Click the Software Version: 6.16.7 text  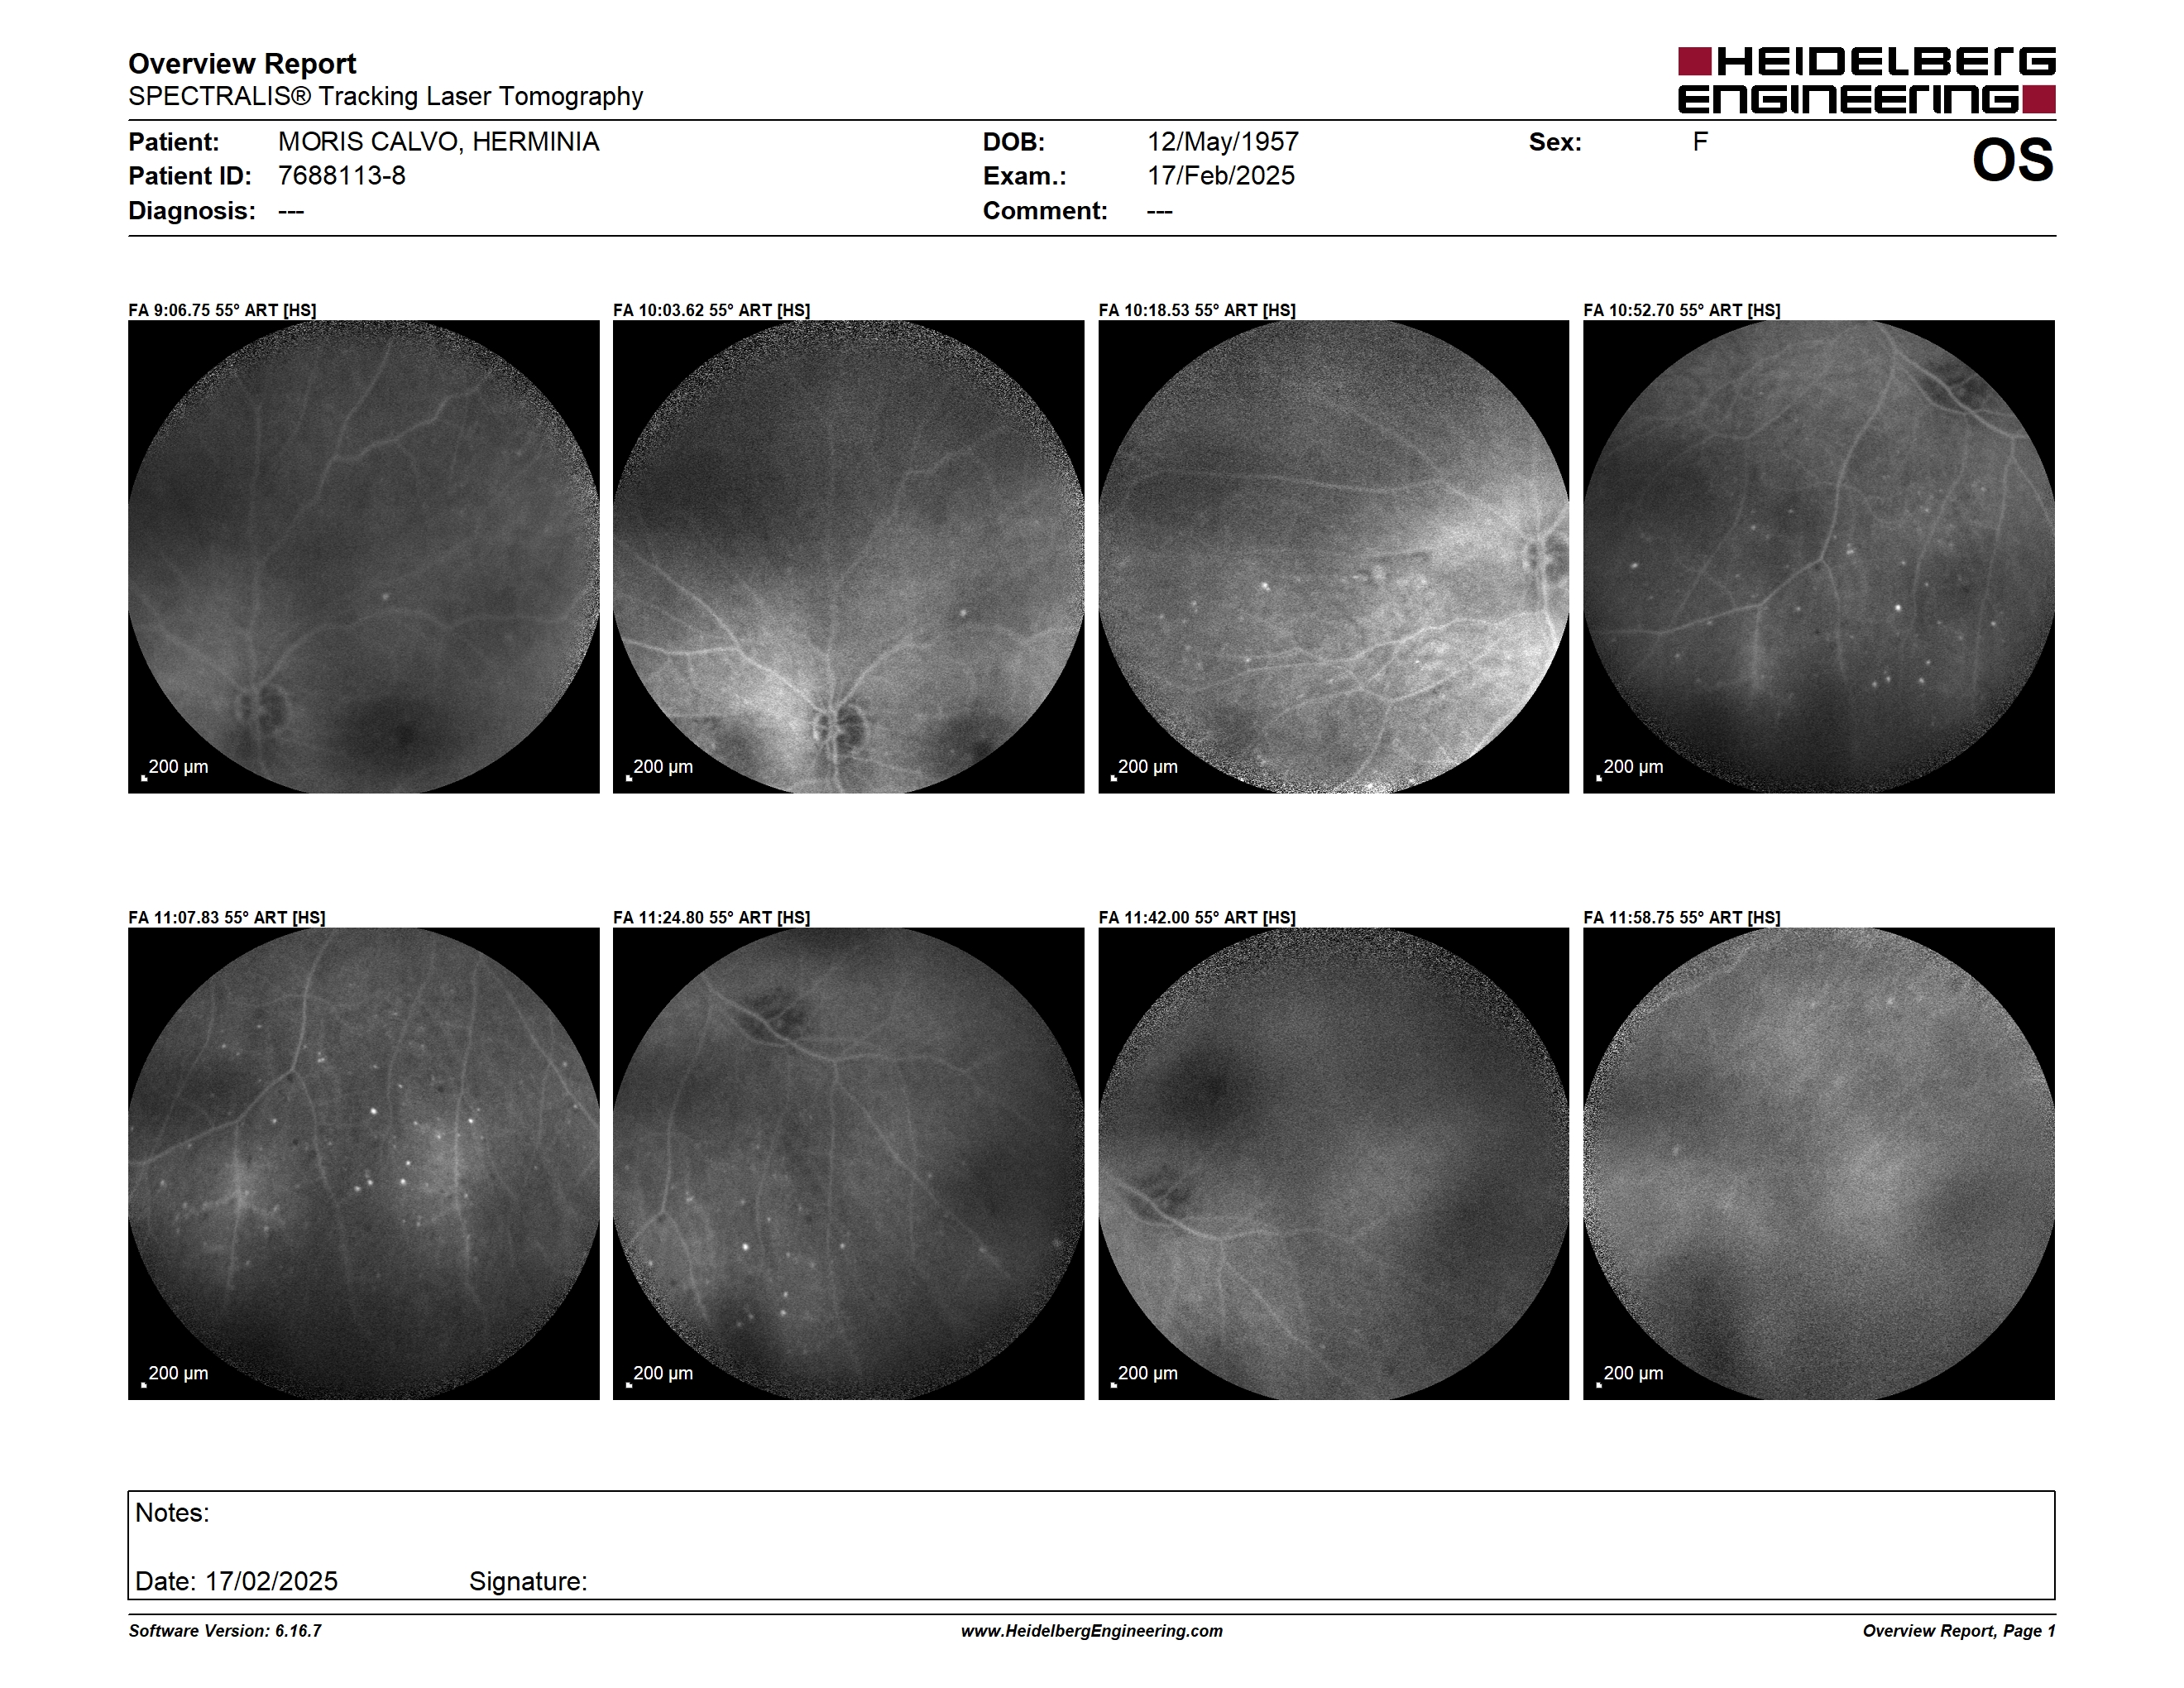tap(225, 1631)
